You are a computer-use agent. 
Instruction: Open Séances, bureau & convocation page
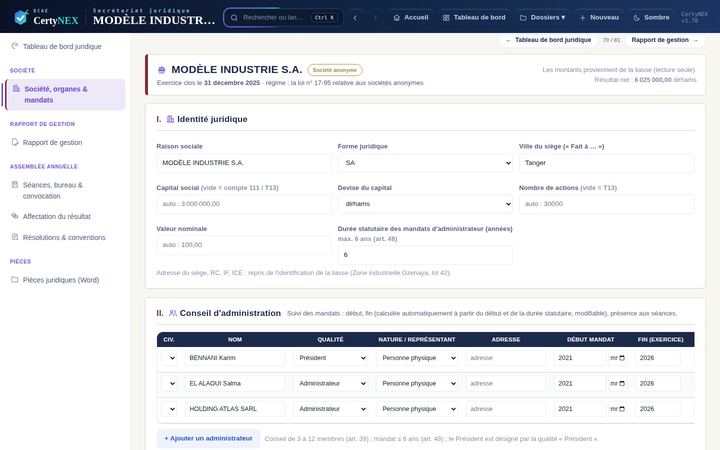point(65,190)
